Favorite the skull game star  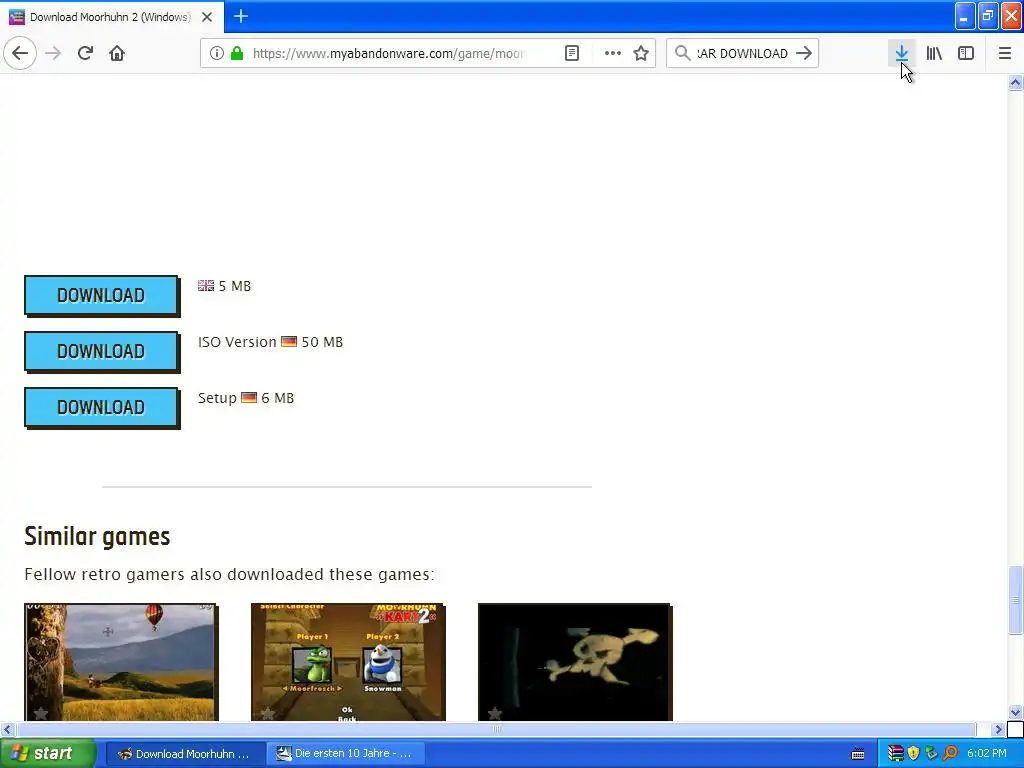[494, 712]
